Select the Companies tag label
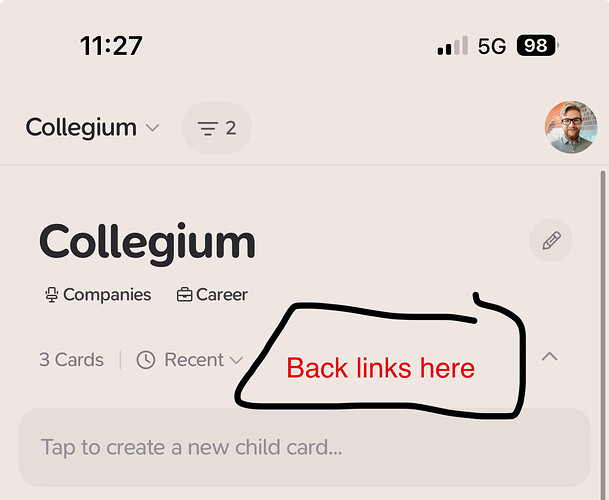 pyautogui.click(x=107, y=295)
